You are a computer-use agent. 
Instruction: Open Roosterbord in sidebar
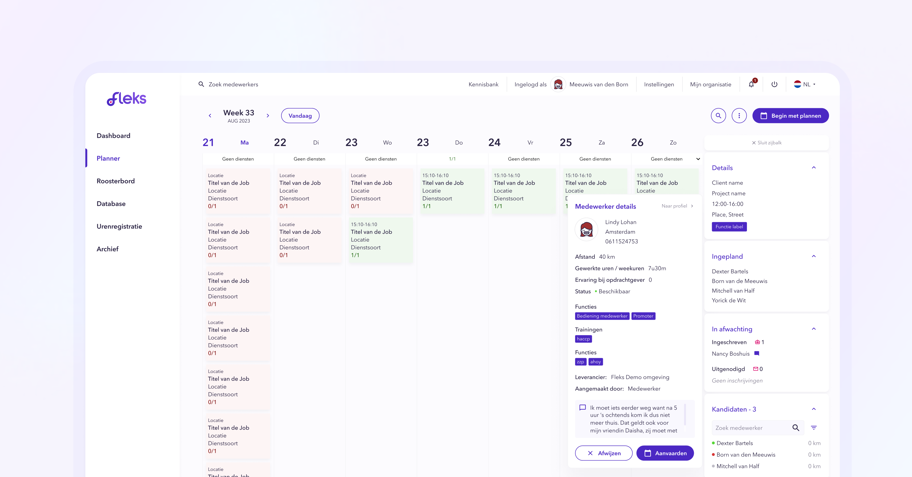(x=116, y=181)
